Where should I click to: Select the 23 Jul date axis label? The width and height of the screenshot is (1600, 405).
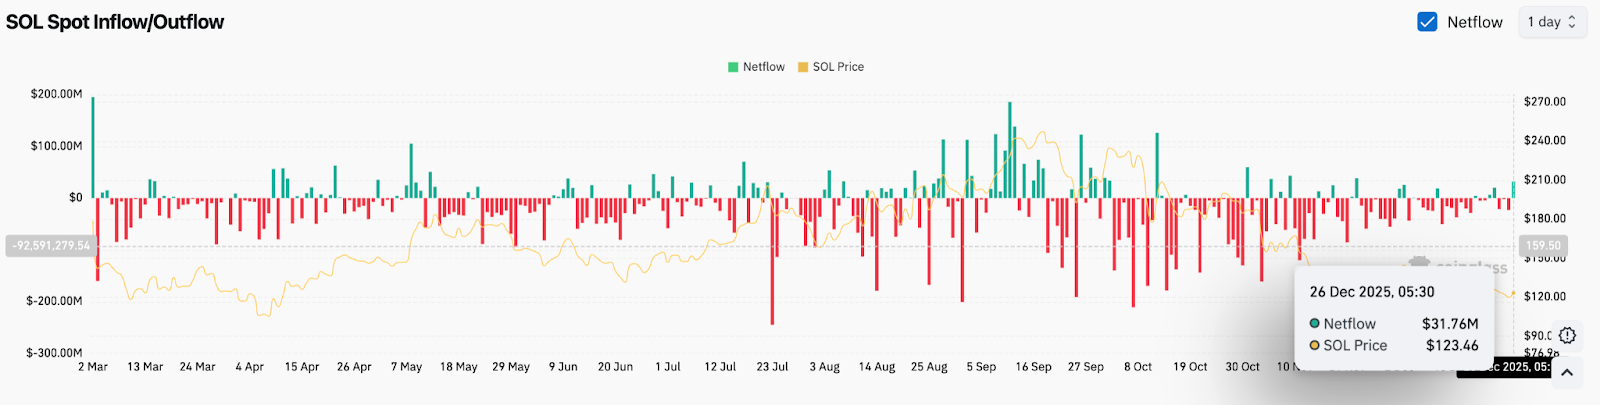pos(772,367)
